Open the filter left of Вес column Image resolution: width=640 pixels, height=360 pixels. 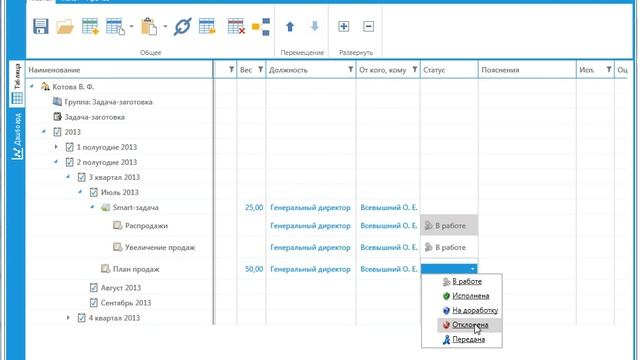pyautogui.click(x=231, y=69)
